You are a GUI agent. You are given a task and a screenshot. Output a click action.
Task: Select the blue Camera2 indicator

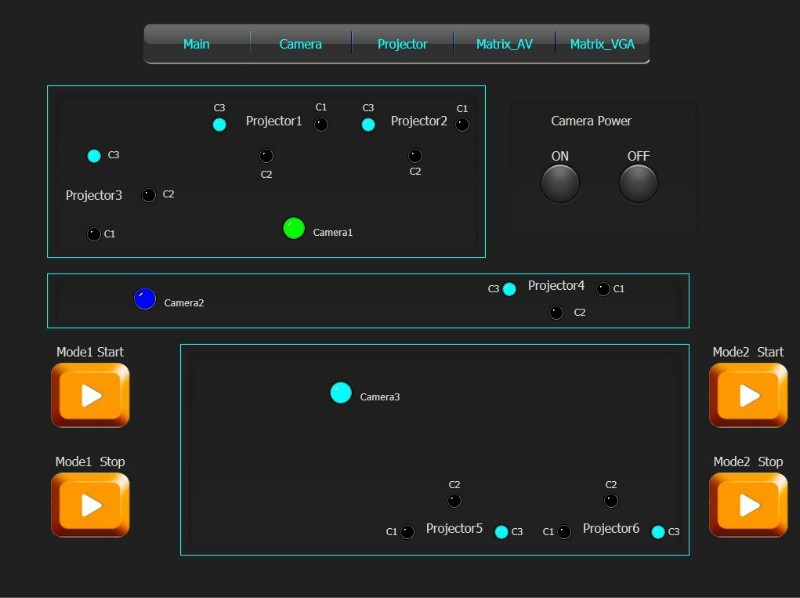[x=145, y=298]
